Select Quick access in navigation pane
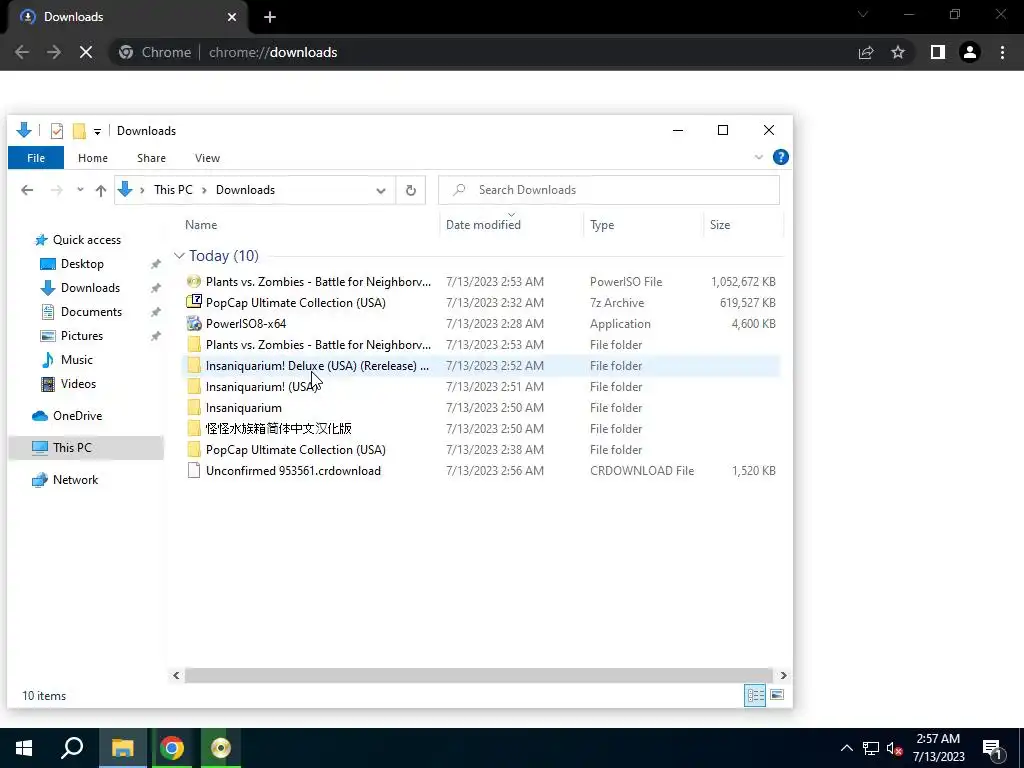Screen dimensions: 1024x768 (x=87, y=240)
